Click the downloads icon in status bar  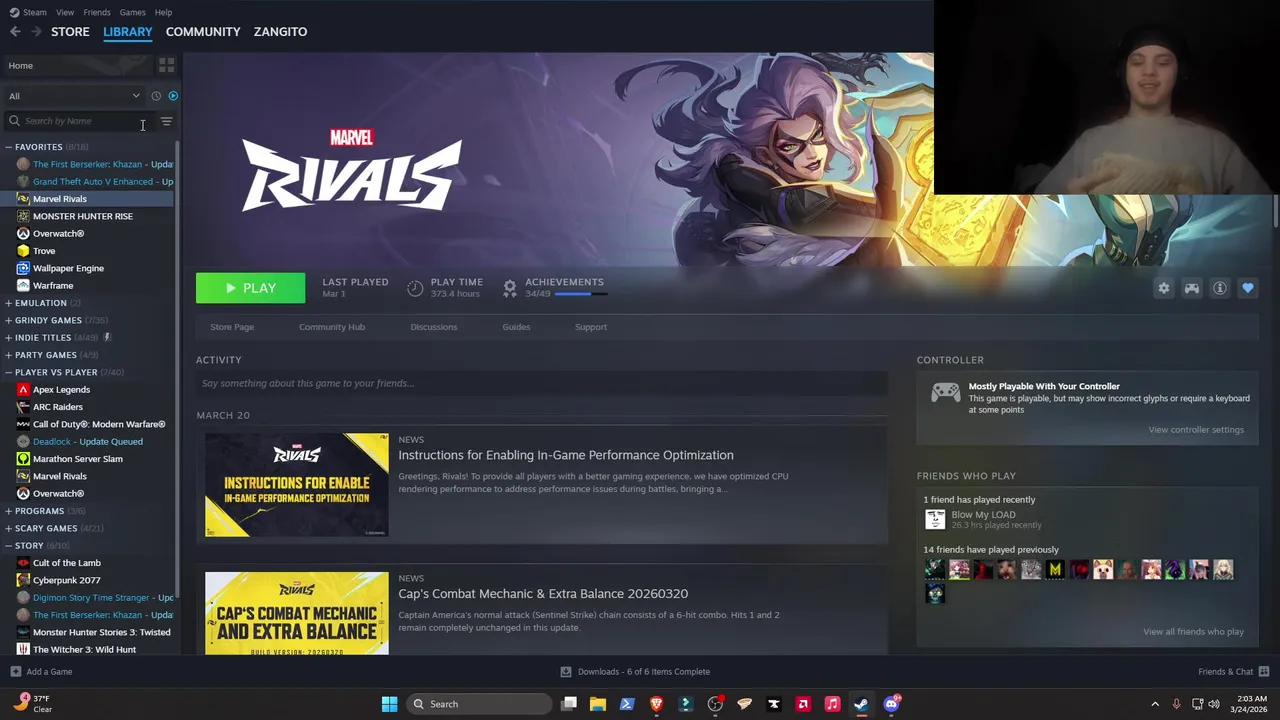click(566, 672)
